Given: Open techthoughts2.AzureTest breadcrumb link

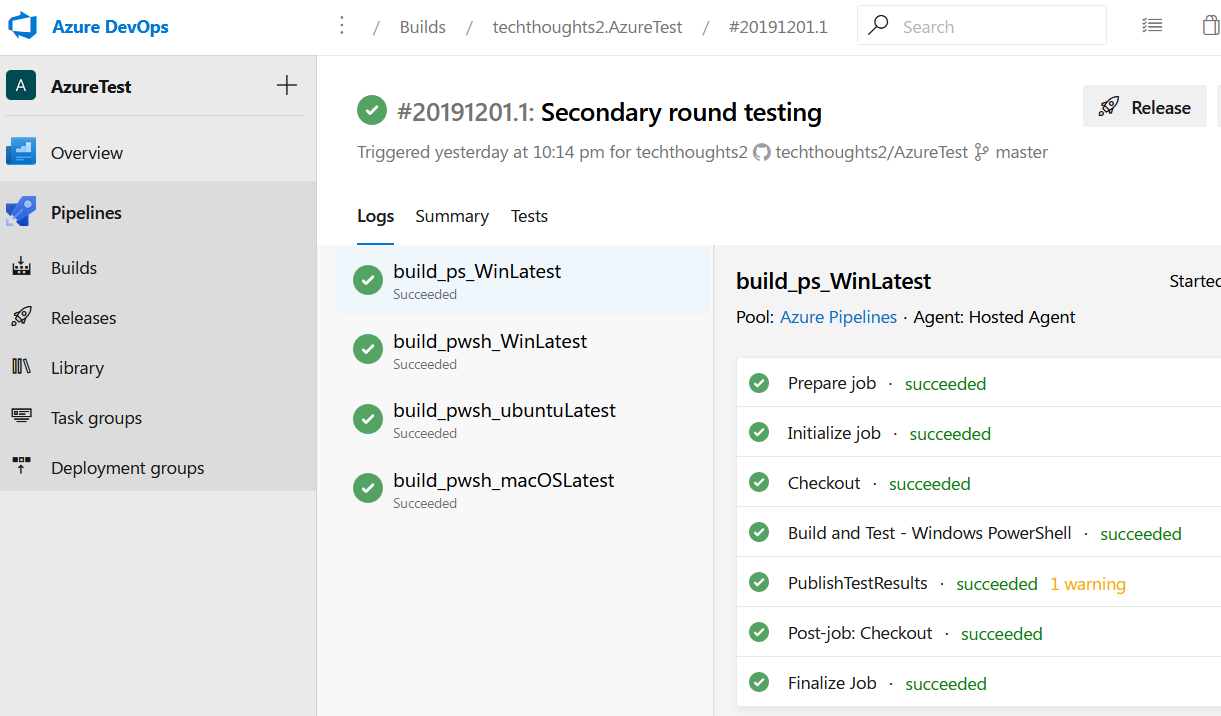Looking at the screenshot, I should (x=587, y=27).
